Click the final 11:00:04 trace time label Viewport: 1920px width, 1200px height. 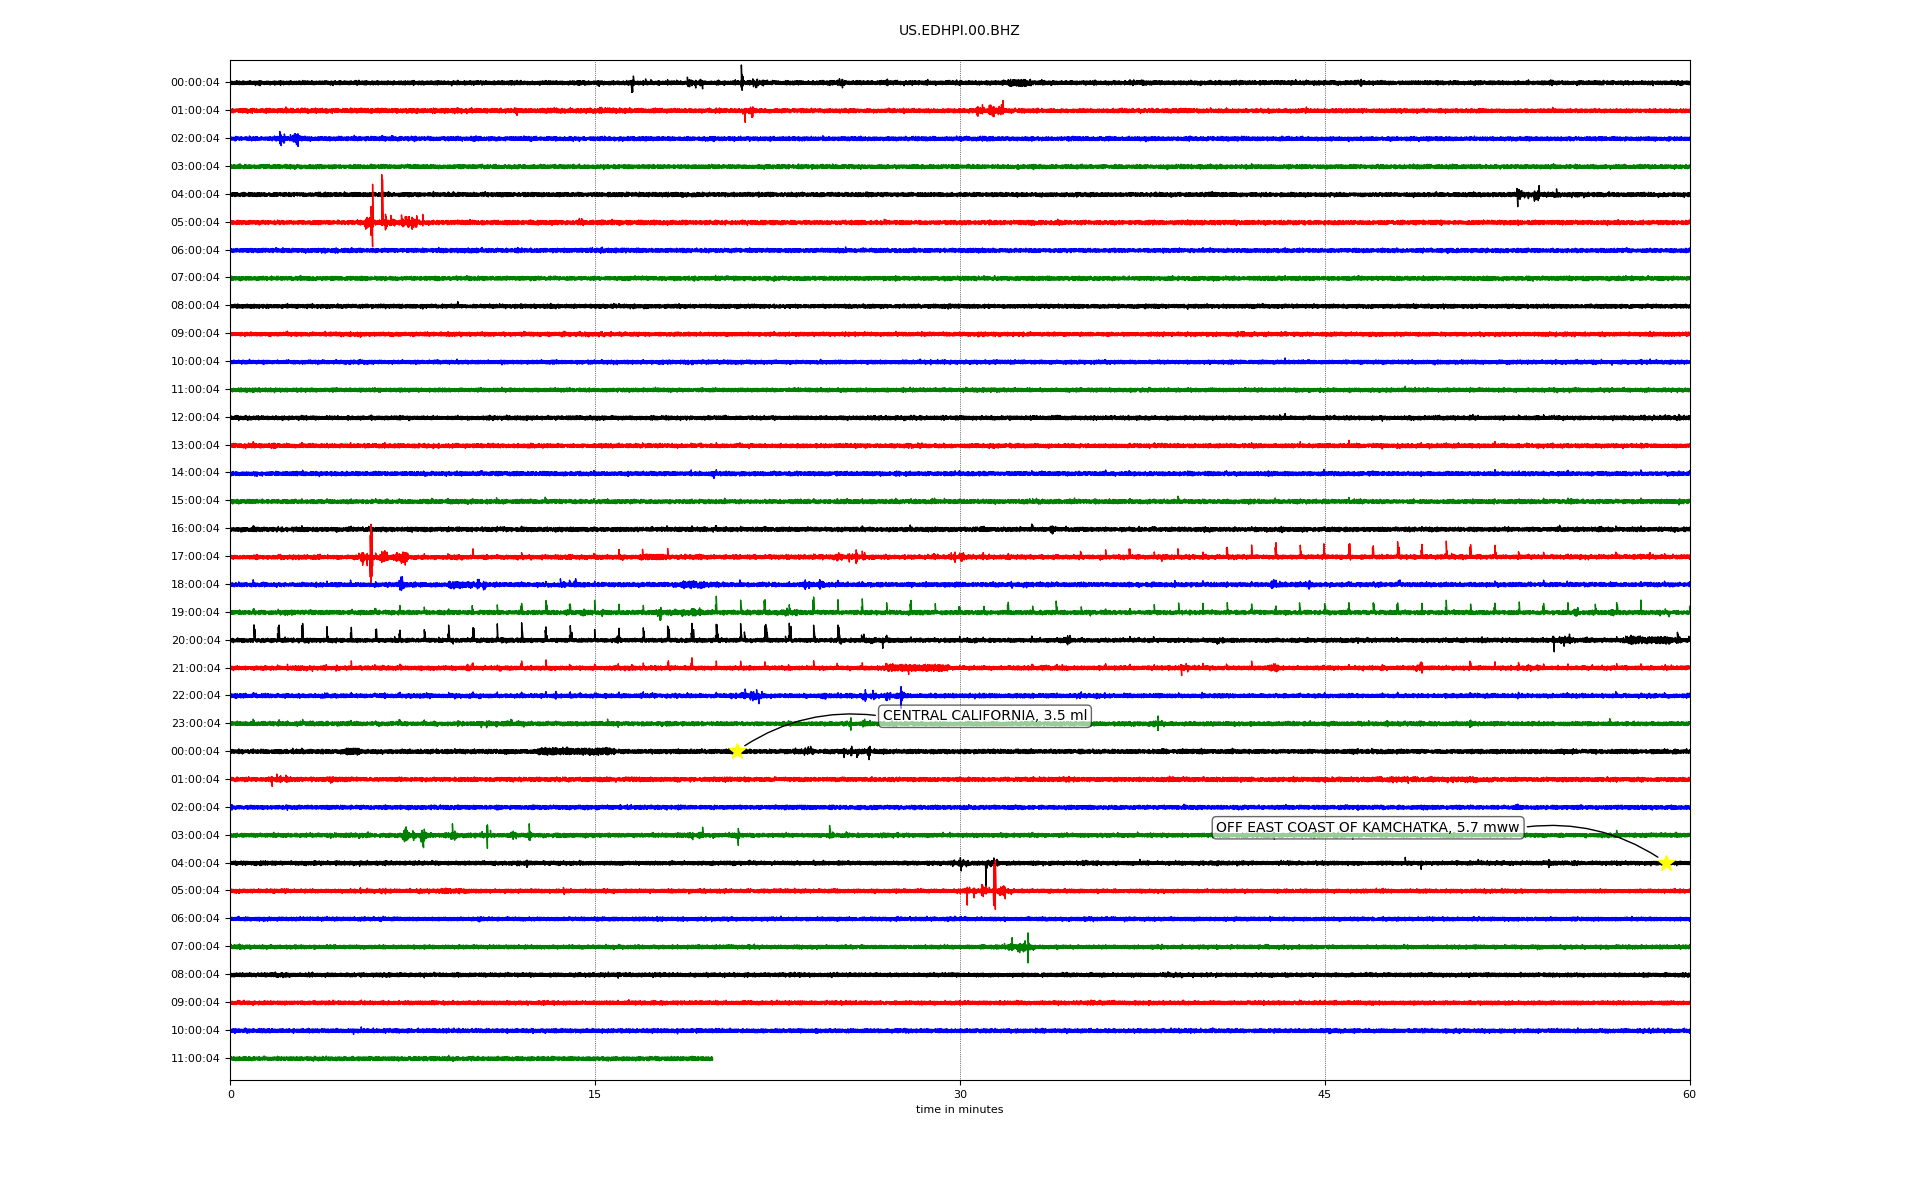tap(195, 1058)
